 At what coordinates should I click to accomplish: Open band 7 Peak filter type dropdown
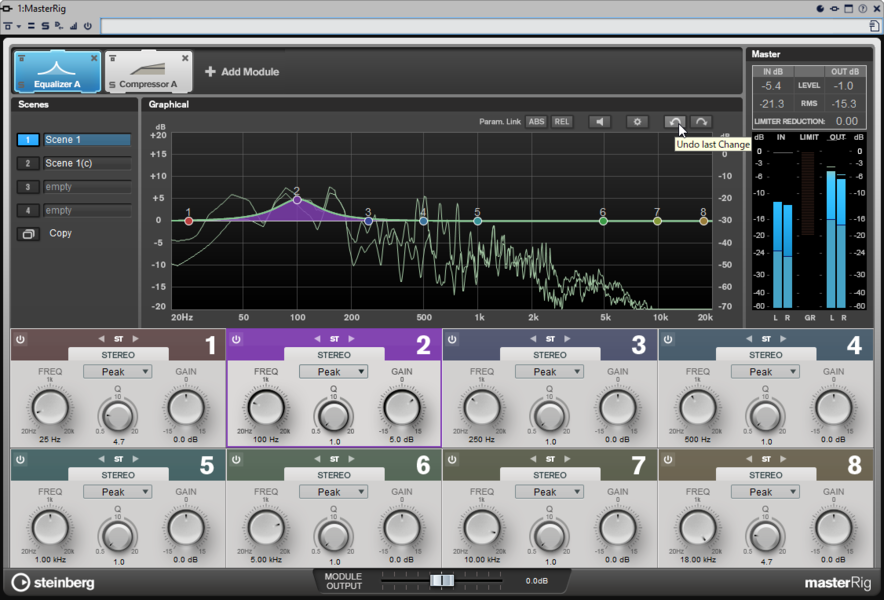pos(550,492)
